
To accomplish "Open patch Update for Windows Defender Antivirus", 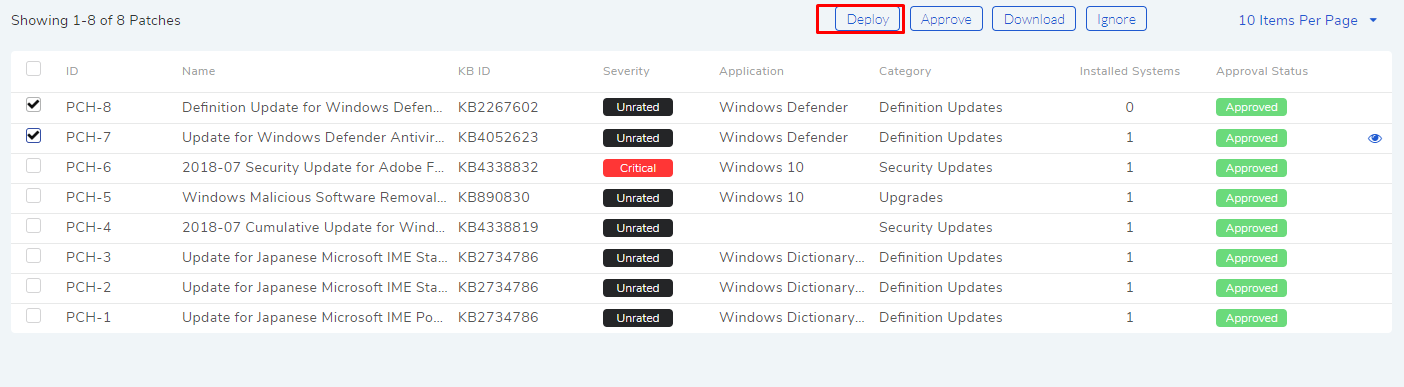I will (312, 137).
